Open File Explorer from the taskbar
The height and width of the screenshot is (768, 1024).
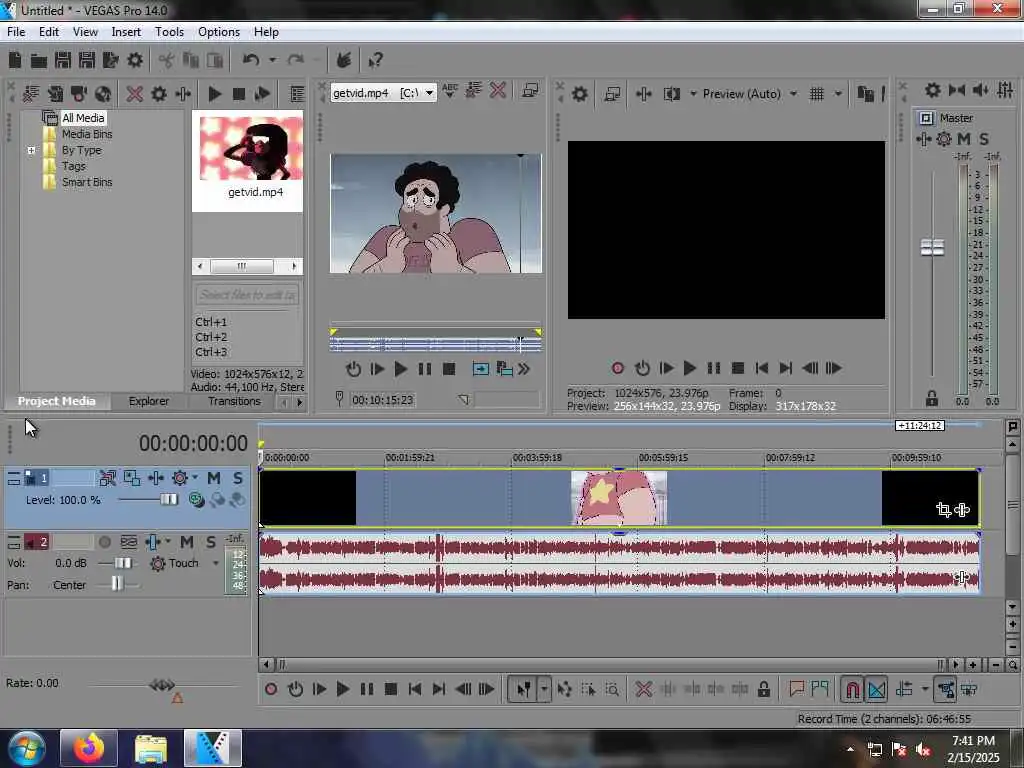pos(151,748)
